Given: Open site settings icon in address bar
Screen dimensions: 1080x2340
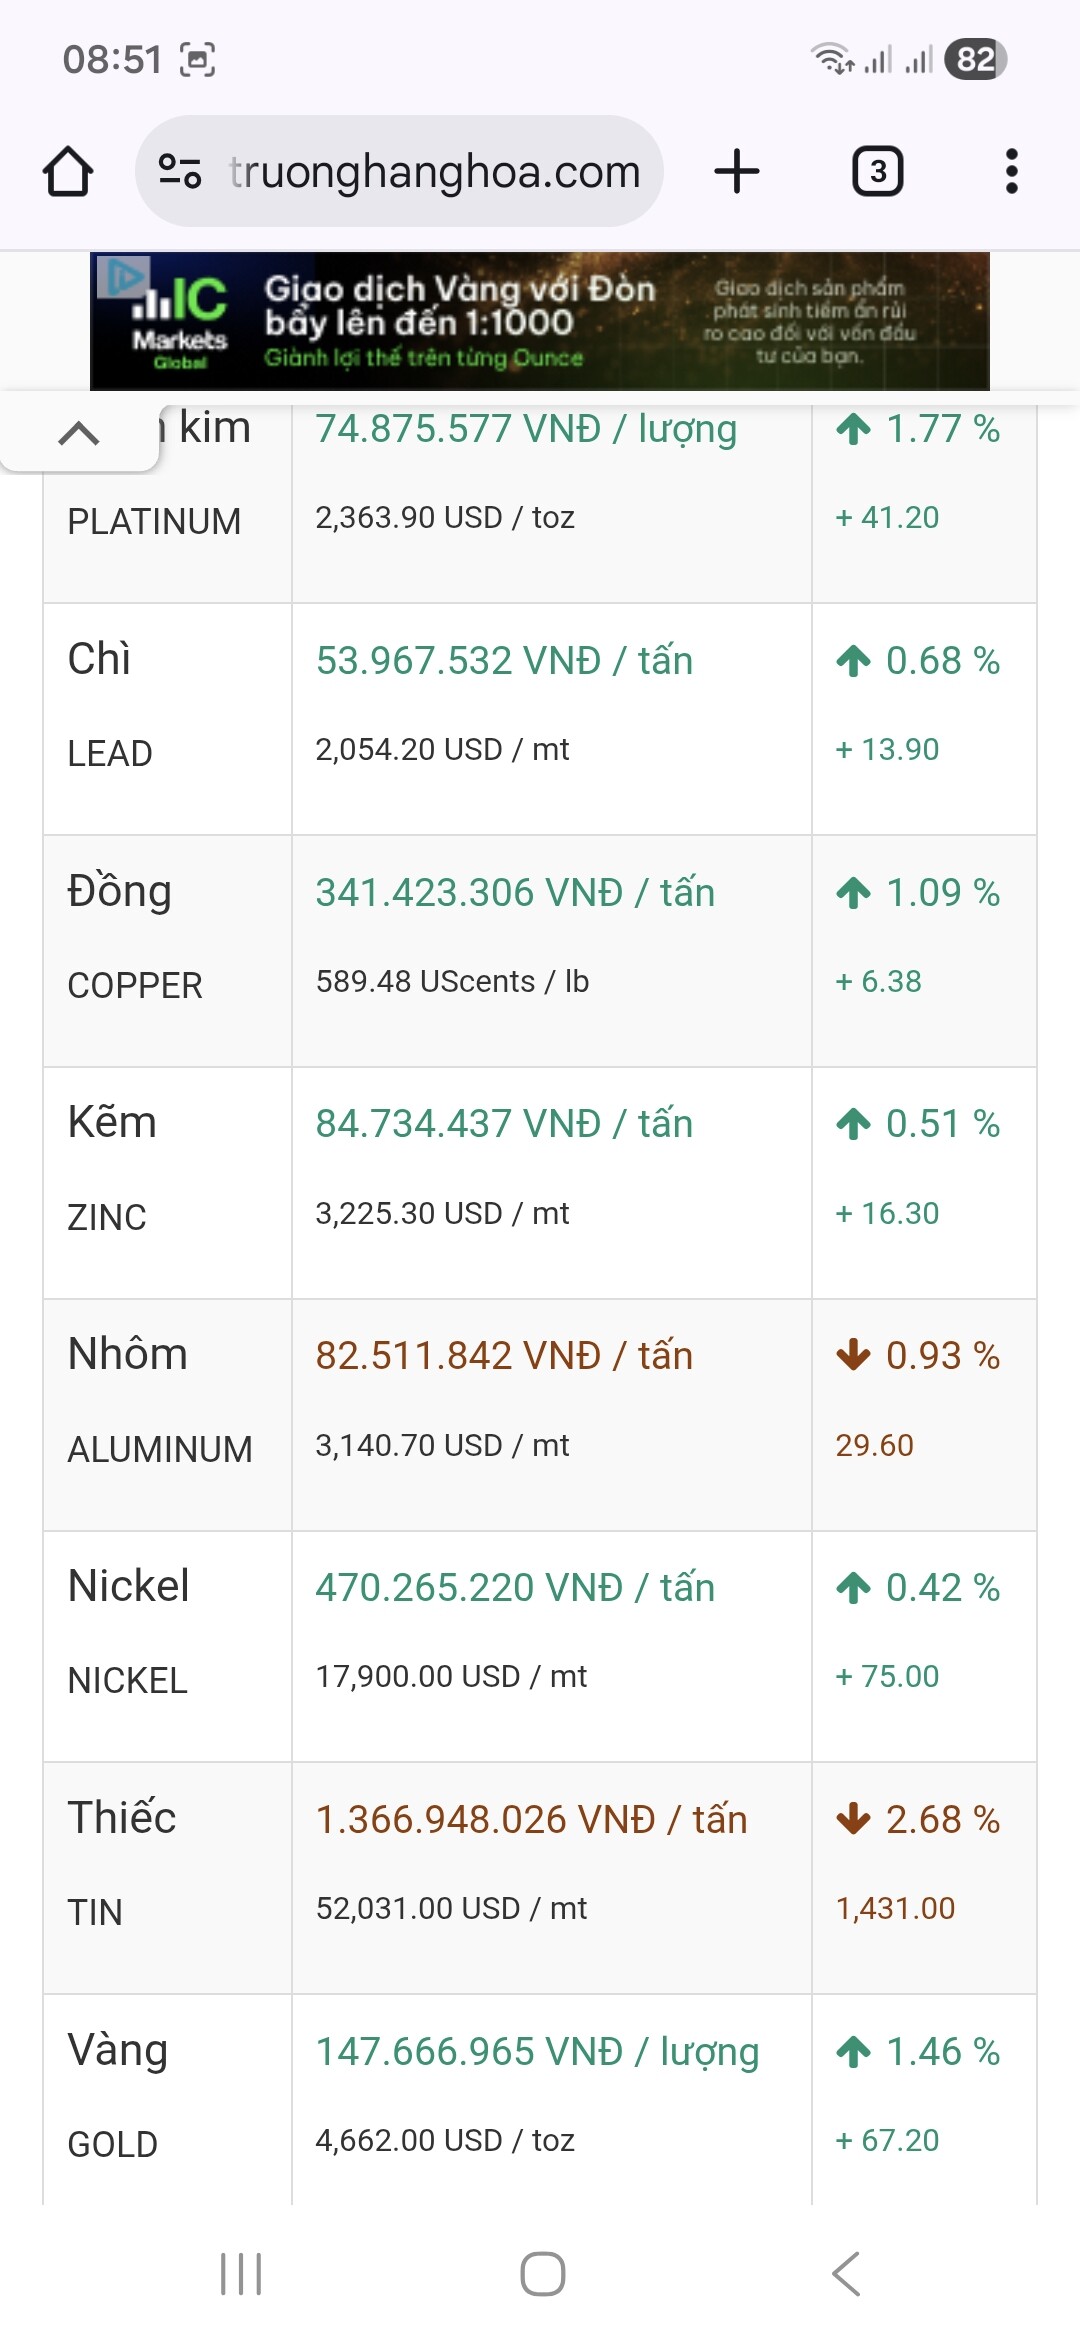Looking at the screenshot, I should point(180,172).
